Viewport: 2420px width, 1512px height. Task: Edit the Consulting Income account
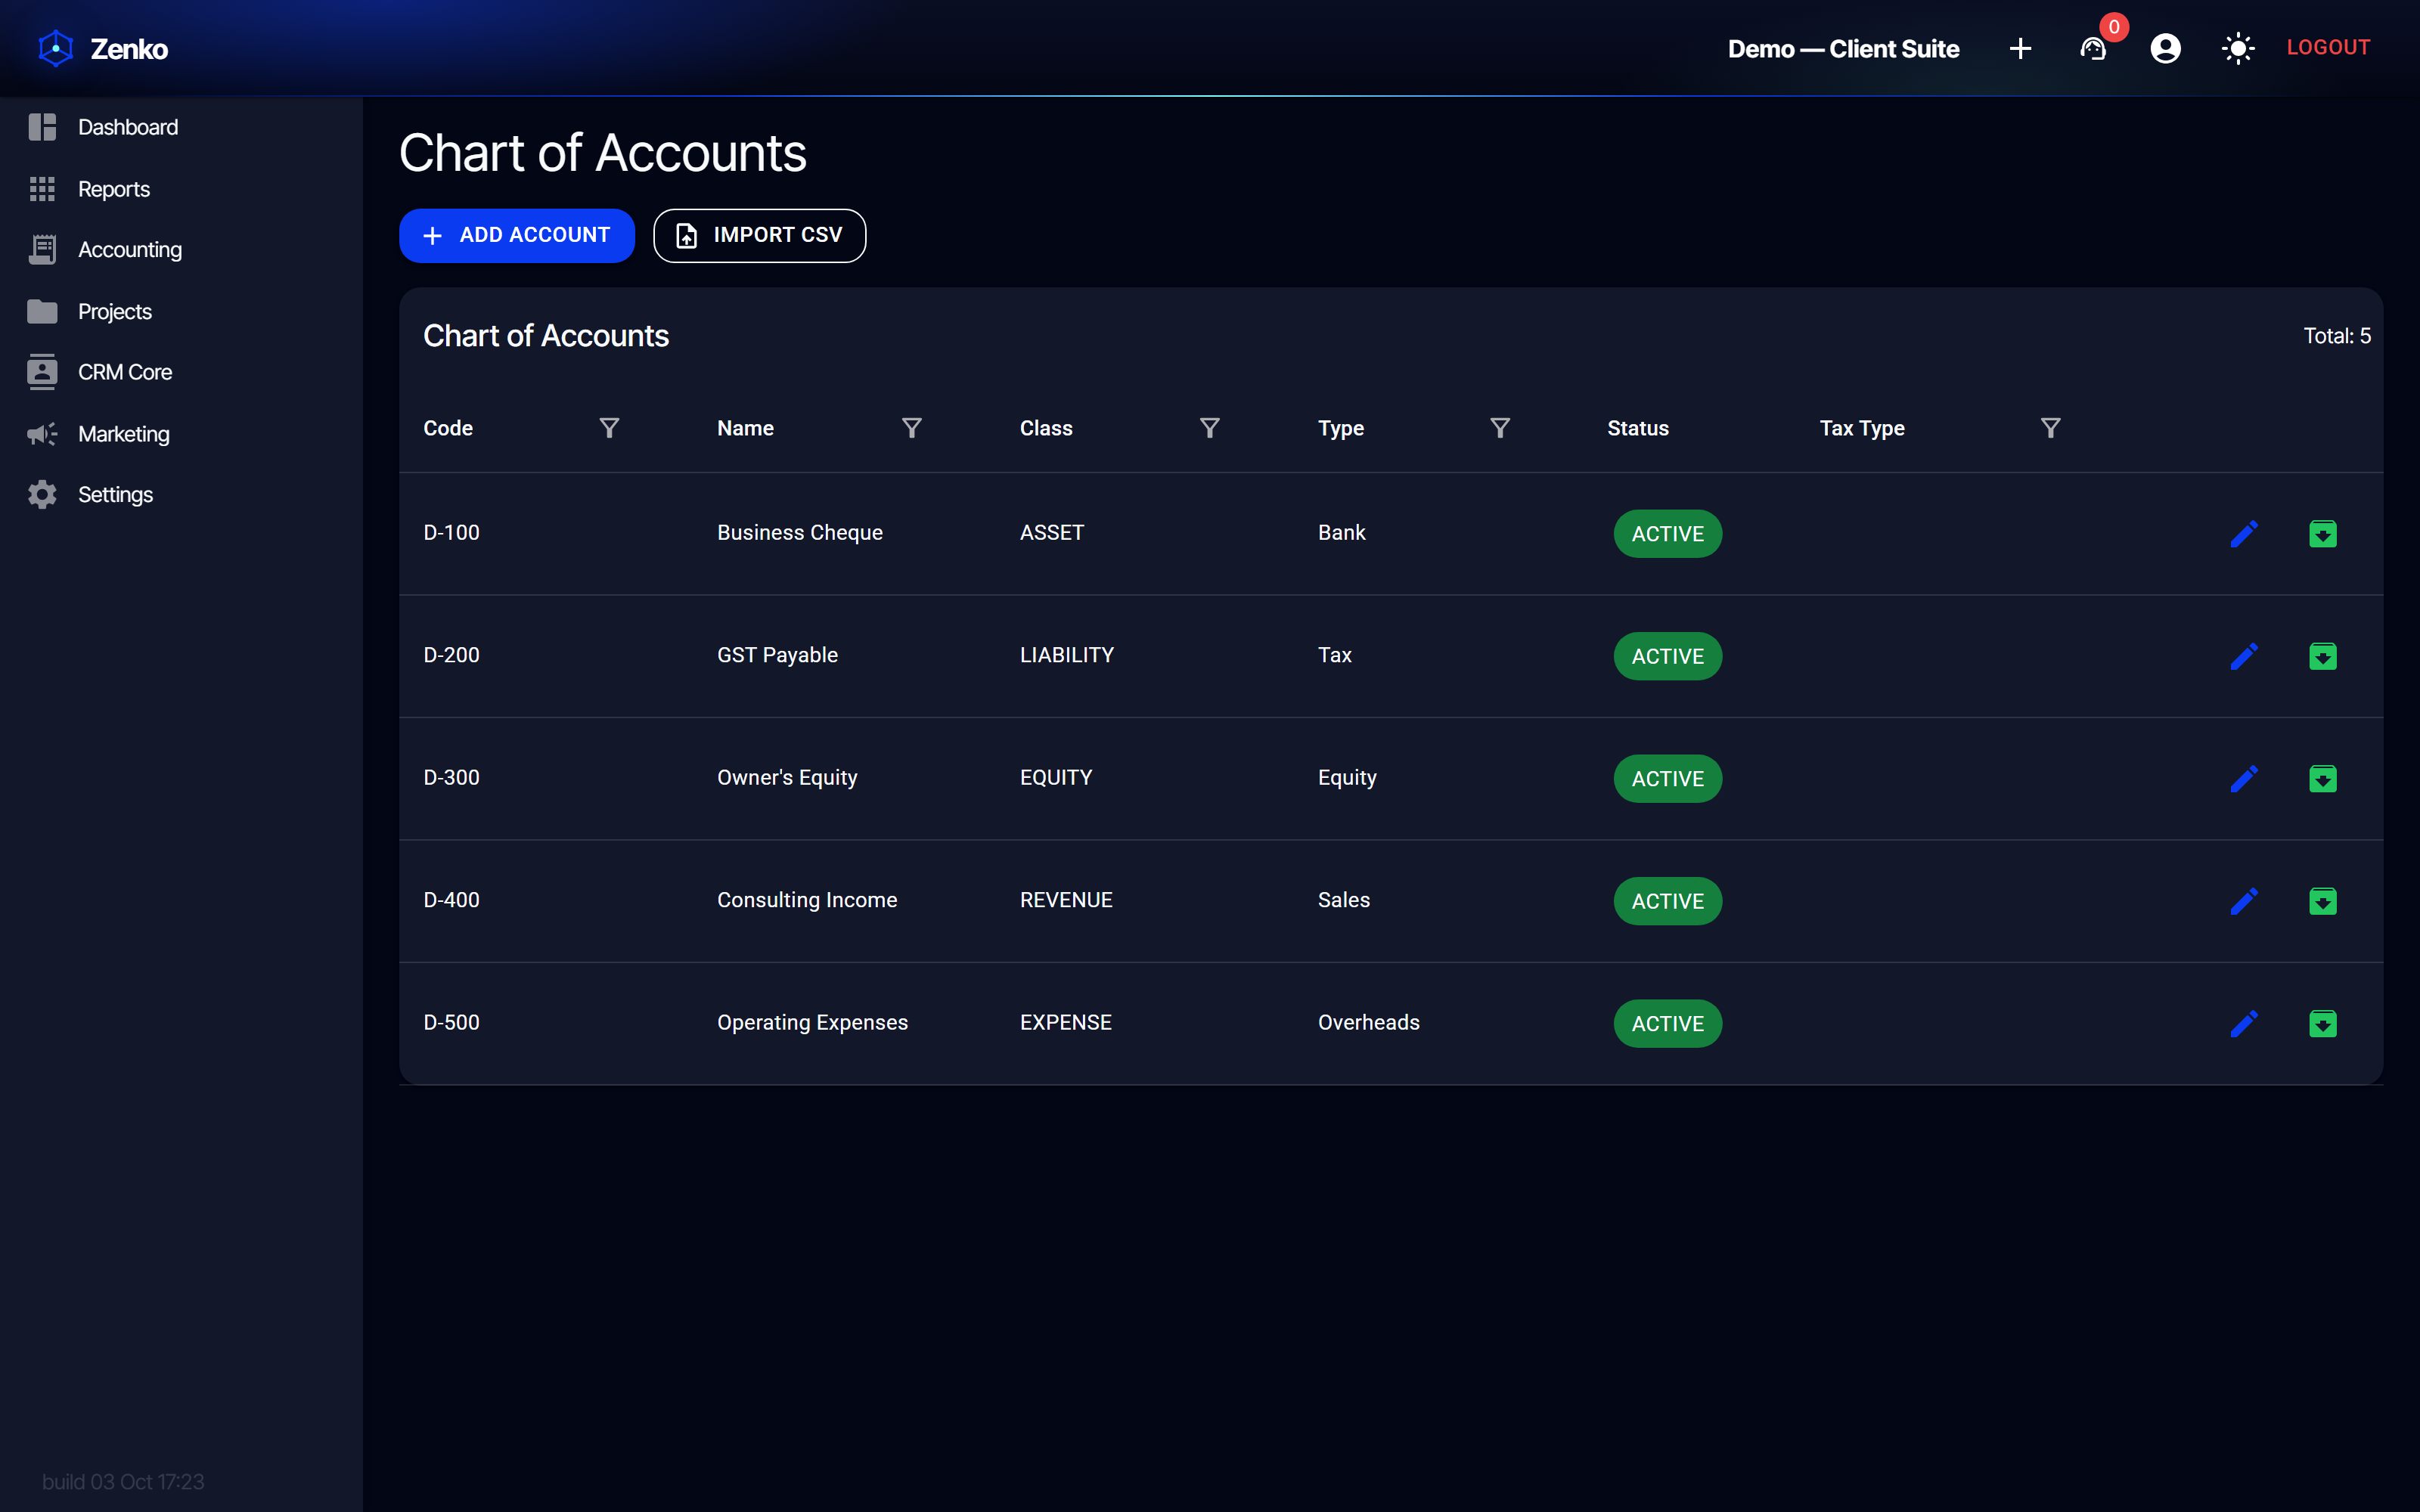pyautogui.click(x=2244, y=901)
